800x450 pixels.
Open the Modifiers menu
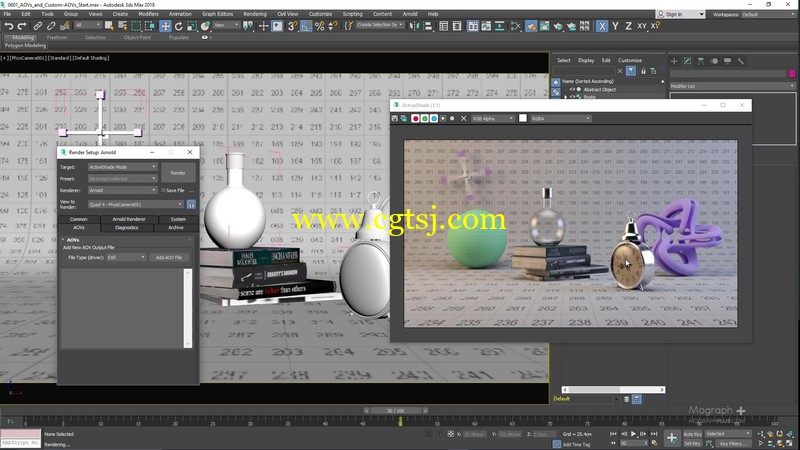pos(148,14)
